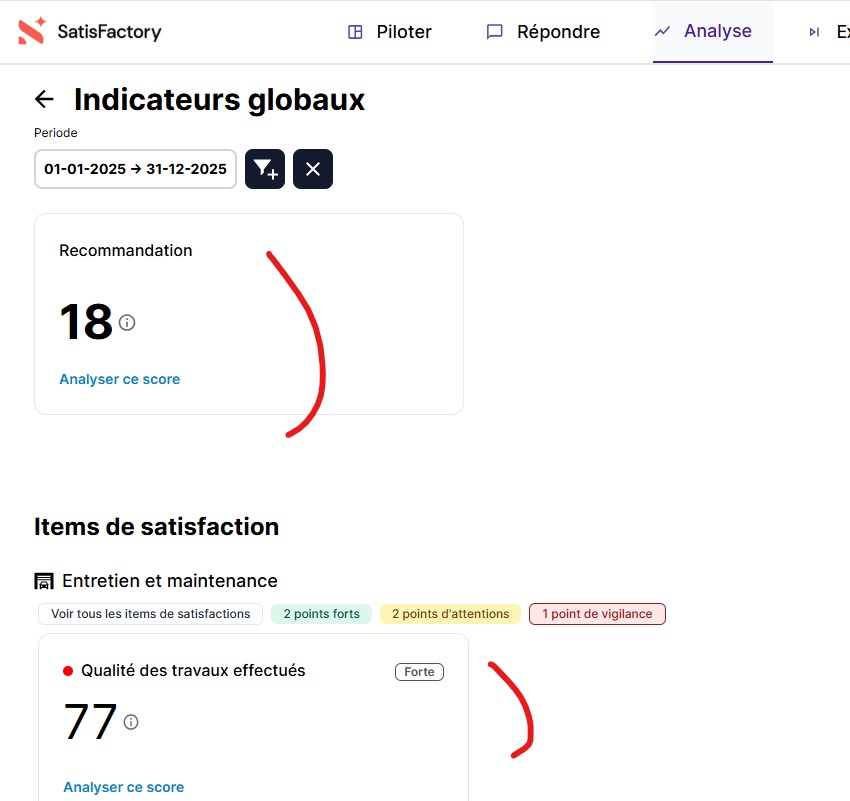Click the Entretien et maintenance building icon
The image size is (850, 801).
pyautogui.click(x=44, y=581)
